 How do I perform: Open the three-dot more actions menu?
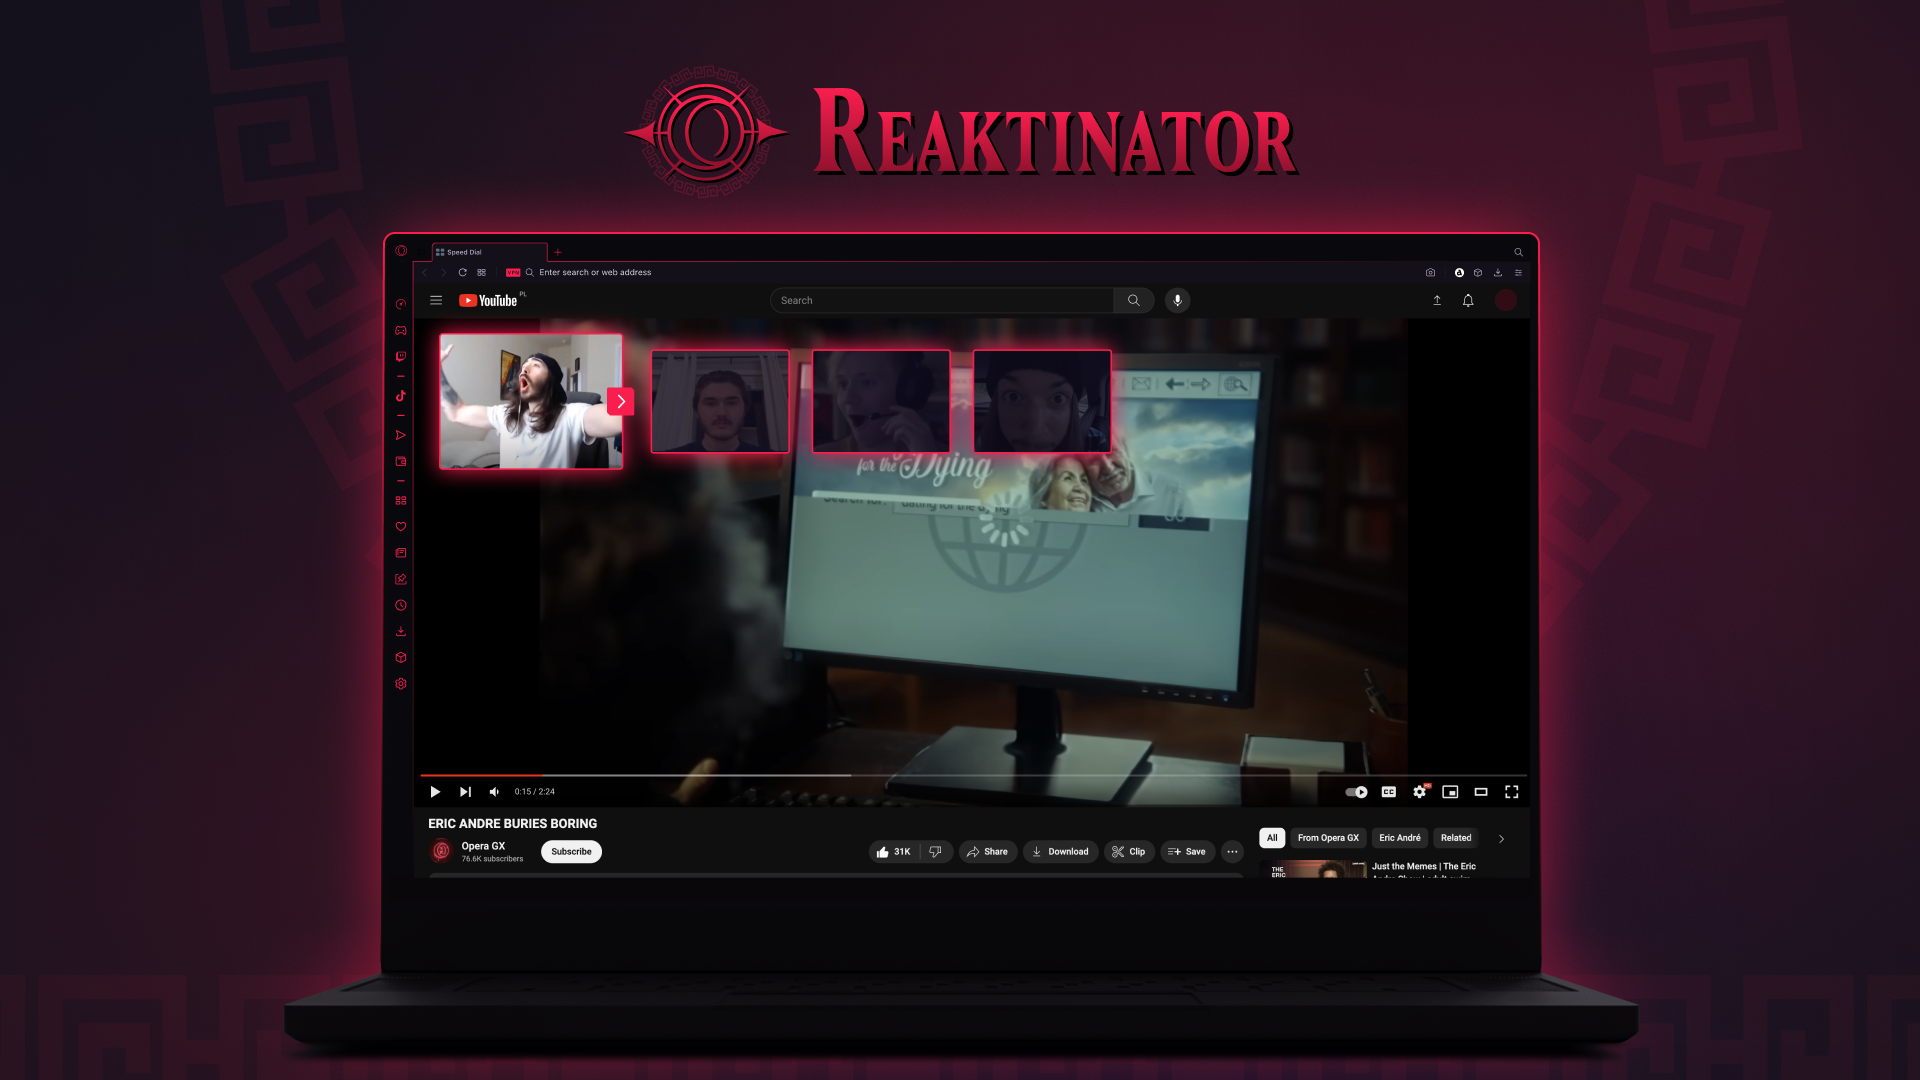pos(1232,852)
